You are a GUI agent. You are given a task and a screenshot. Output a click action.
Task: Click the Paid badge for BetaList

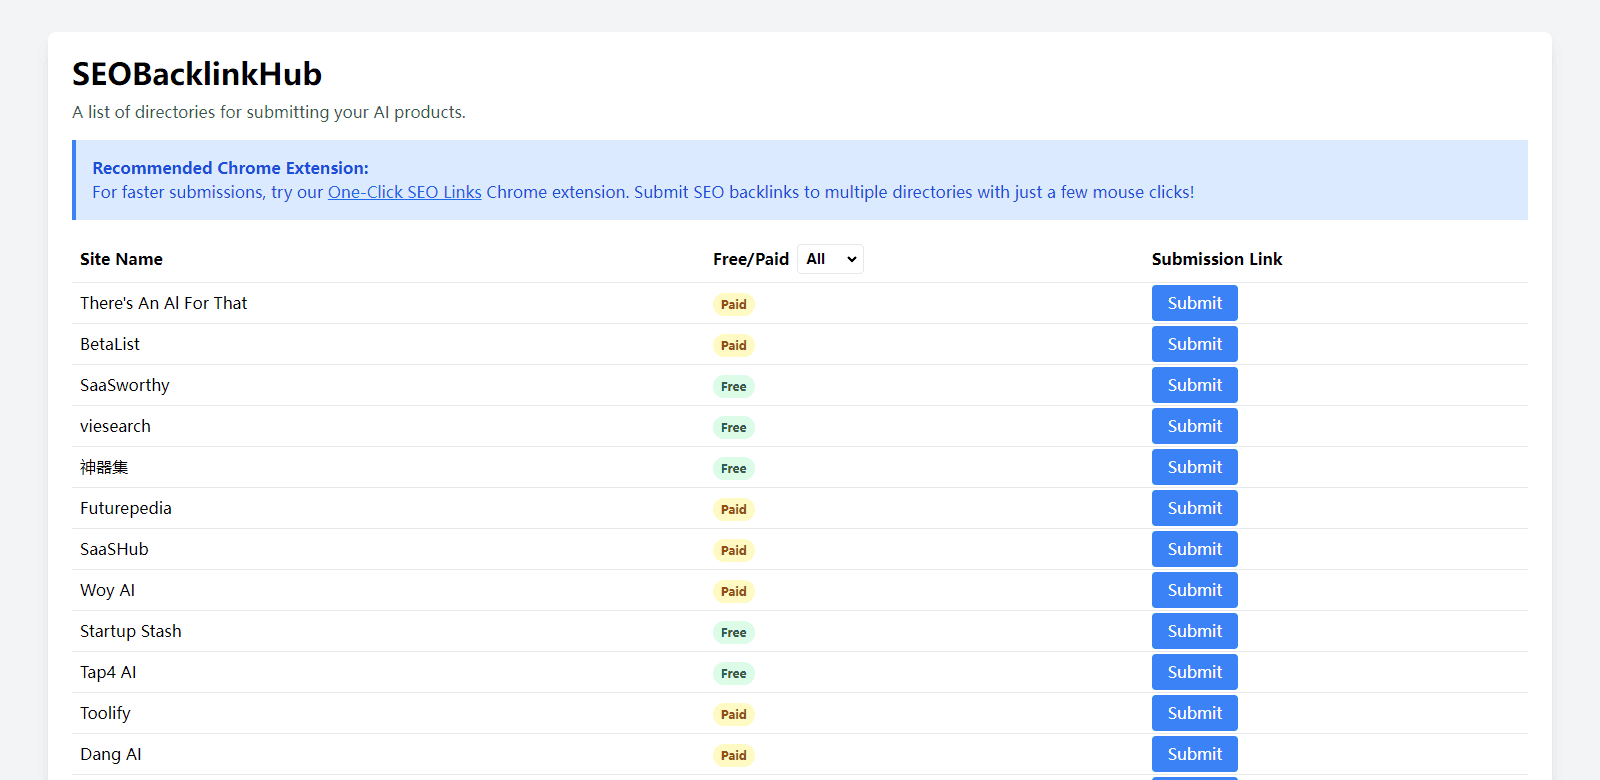(734, 345)
